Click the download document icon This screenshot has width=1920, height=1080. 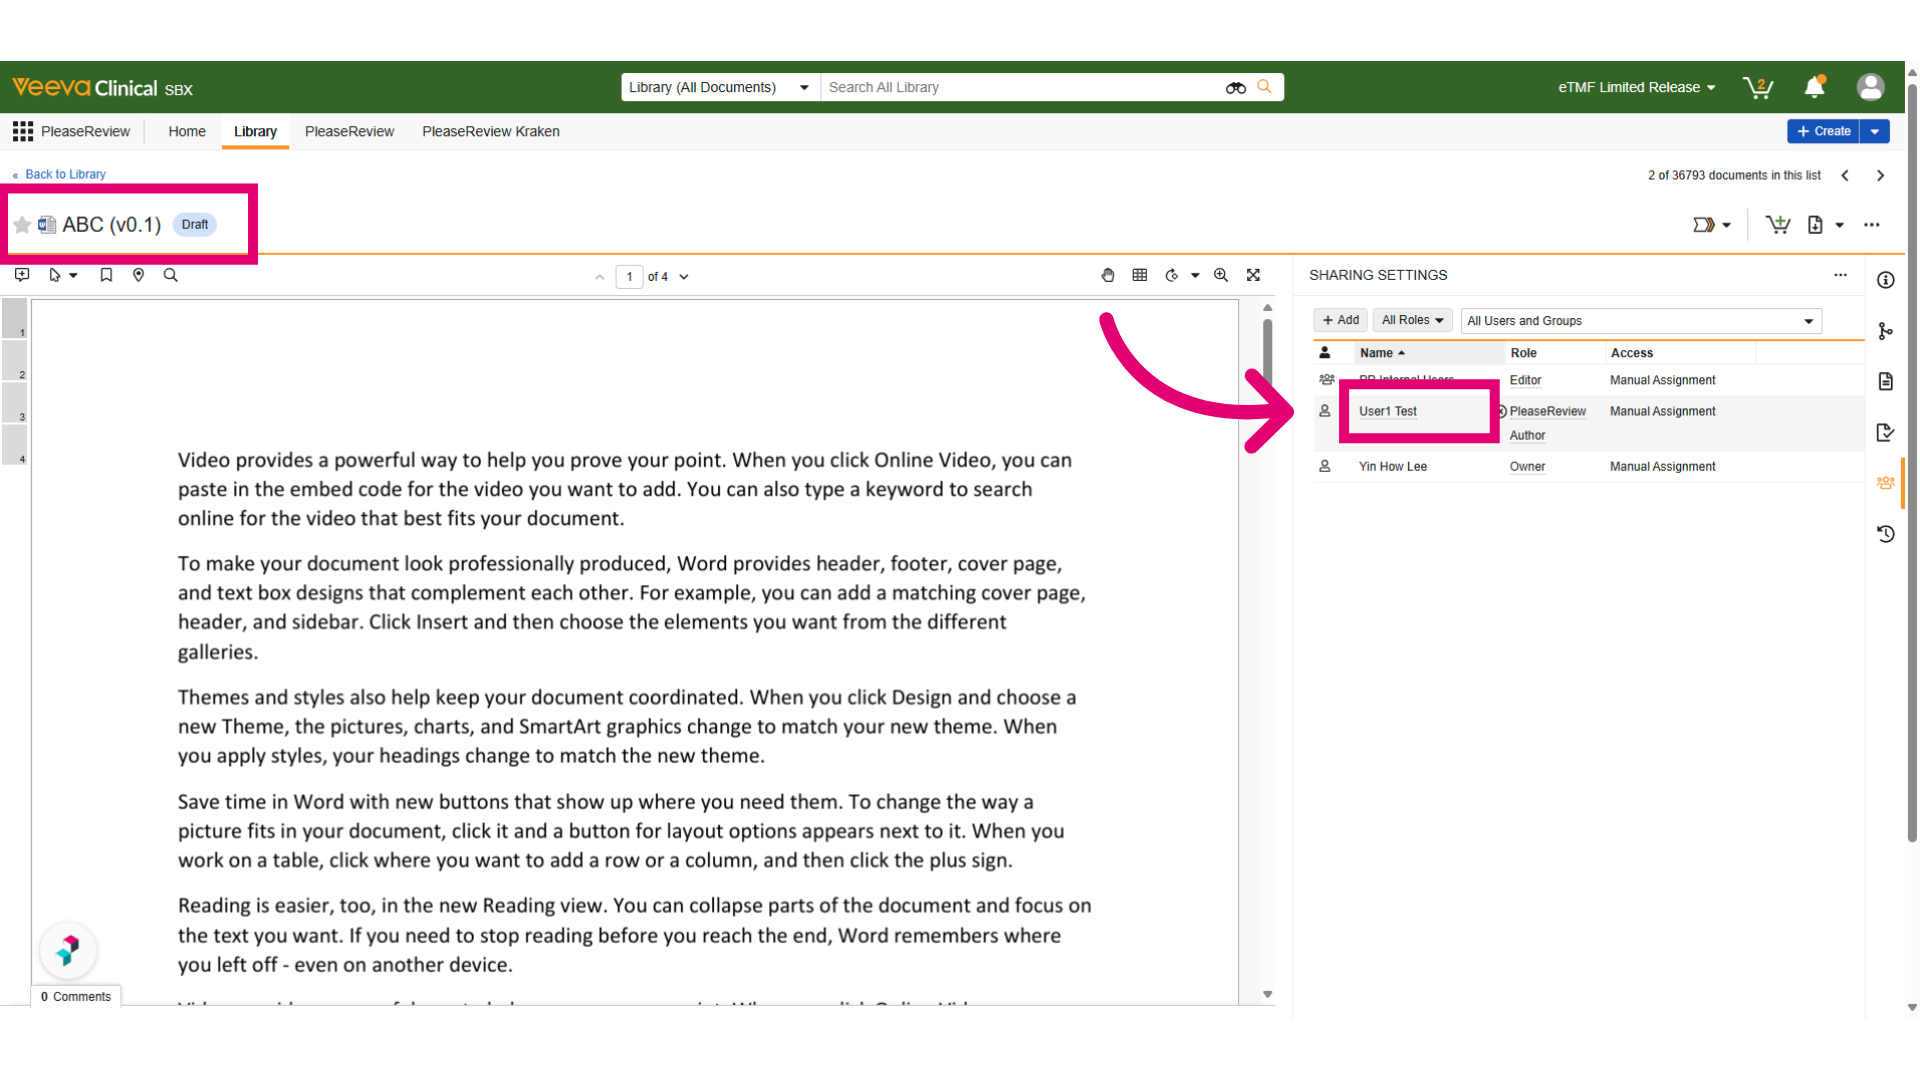pyautogui.click(x=1815, y=225)
